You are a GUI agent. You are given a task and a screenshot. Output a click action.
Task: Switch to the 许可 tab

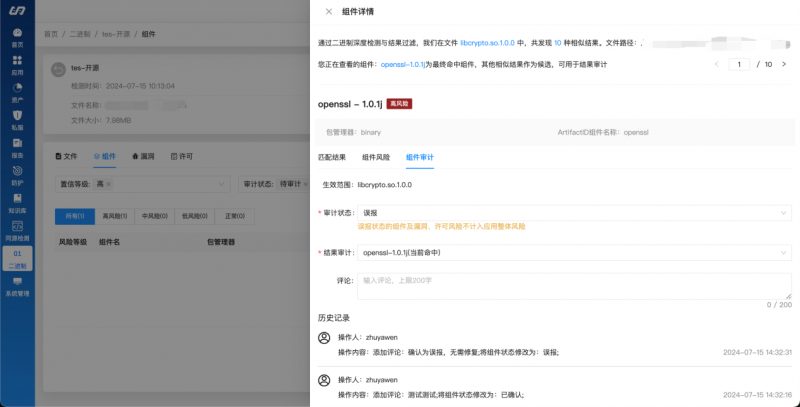click(182, 157)
